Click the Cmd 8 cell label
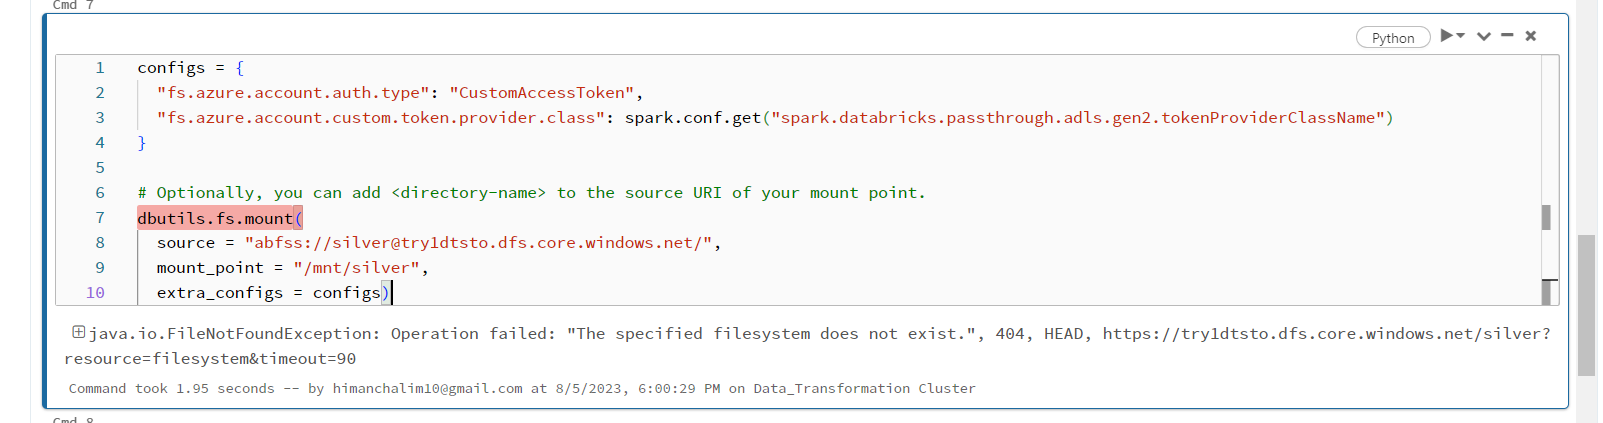 point(73,419)
